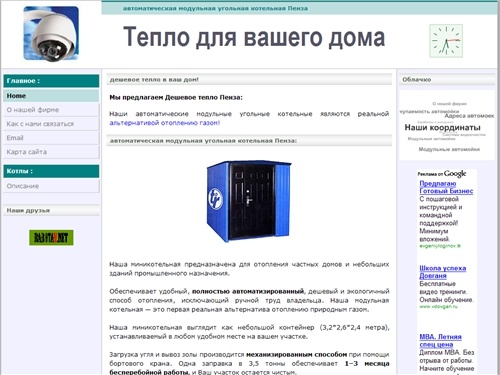Viewport: 500px width, 375px height.
Task: Click 'Мы предлагаем Дешевое тепло Пенза:' text
Action: [x=176, y=97]
